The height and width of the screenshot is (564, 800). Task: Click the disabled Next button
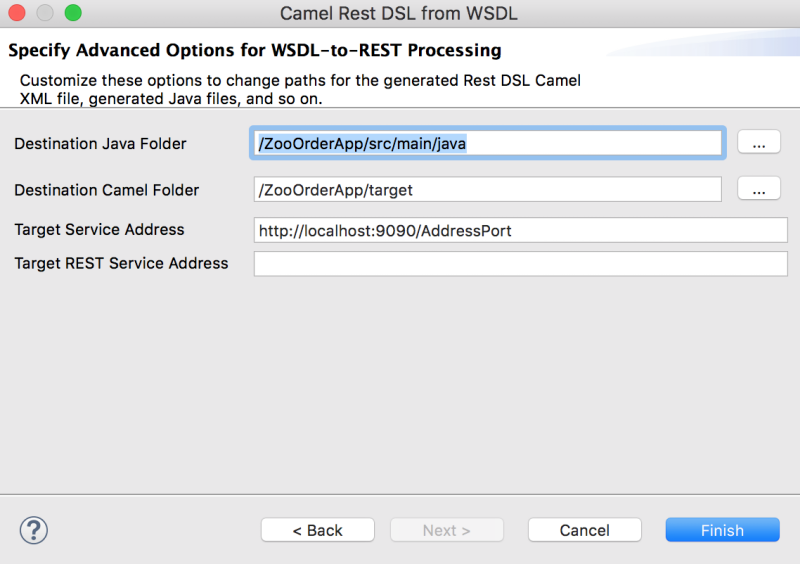pos(446,530)
